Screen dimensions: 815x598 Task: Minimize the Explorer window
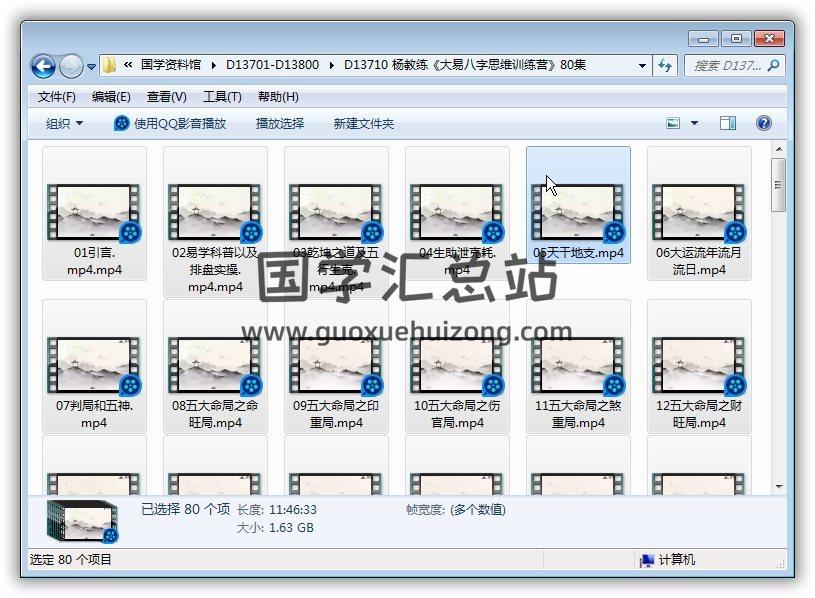pos(703,39)
